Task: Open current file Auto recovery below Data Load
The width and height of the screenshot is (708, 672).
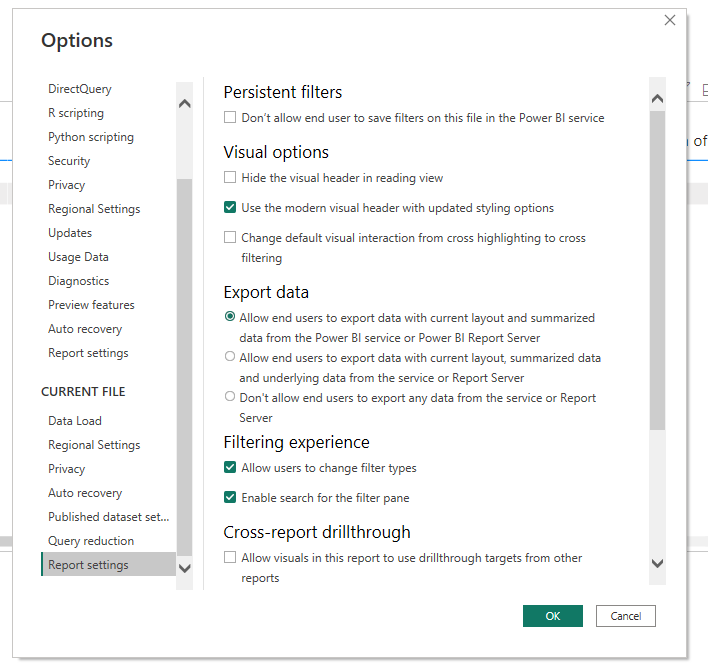Action: click(x=85, y=493)
